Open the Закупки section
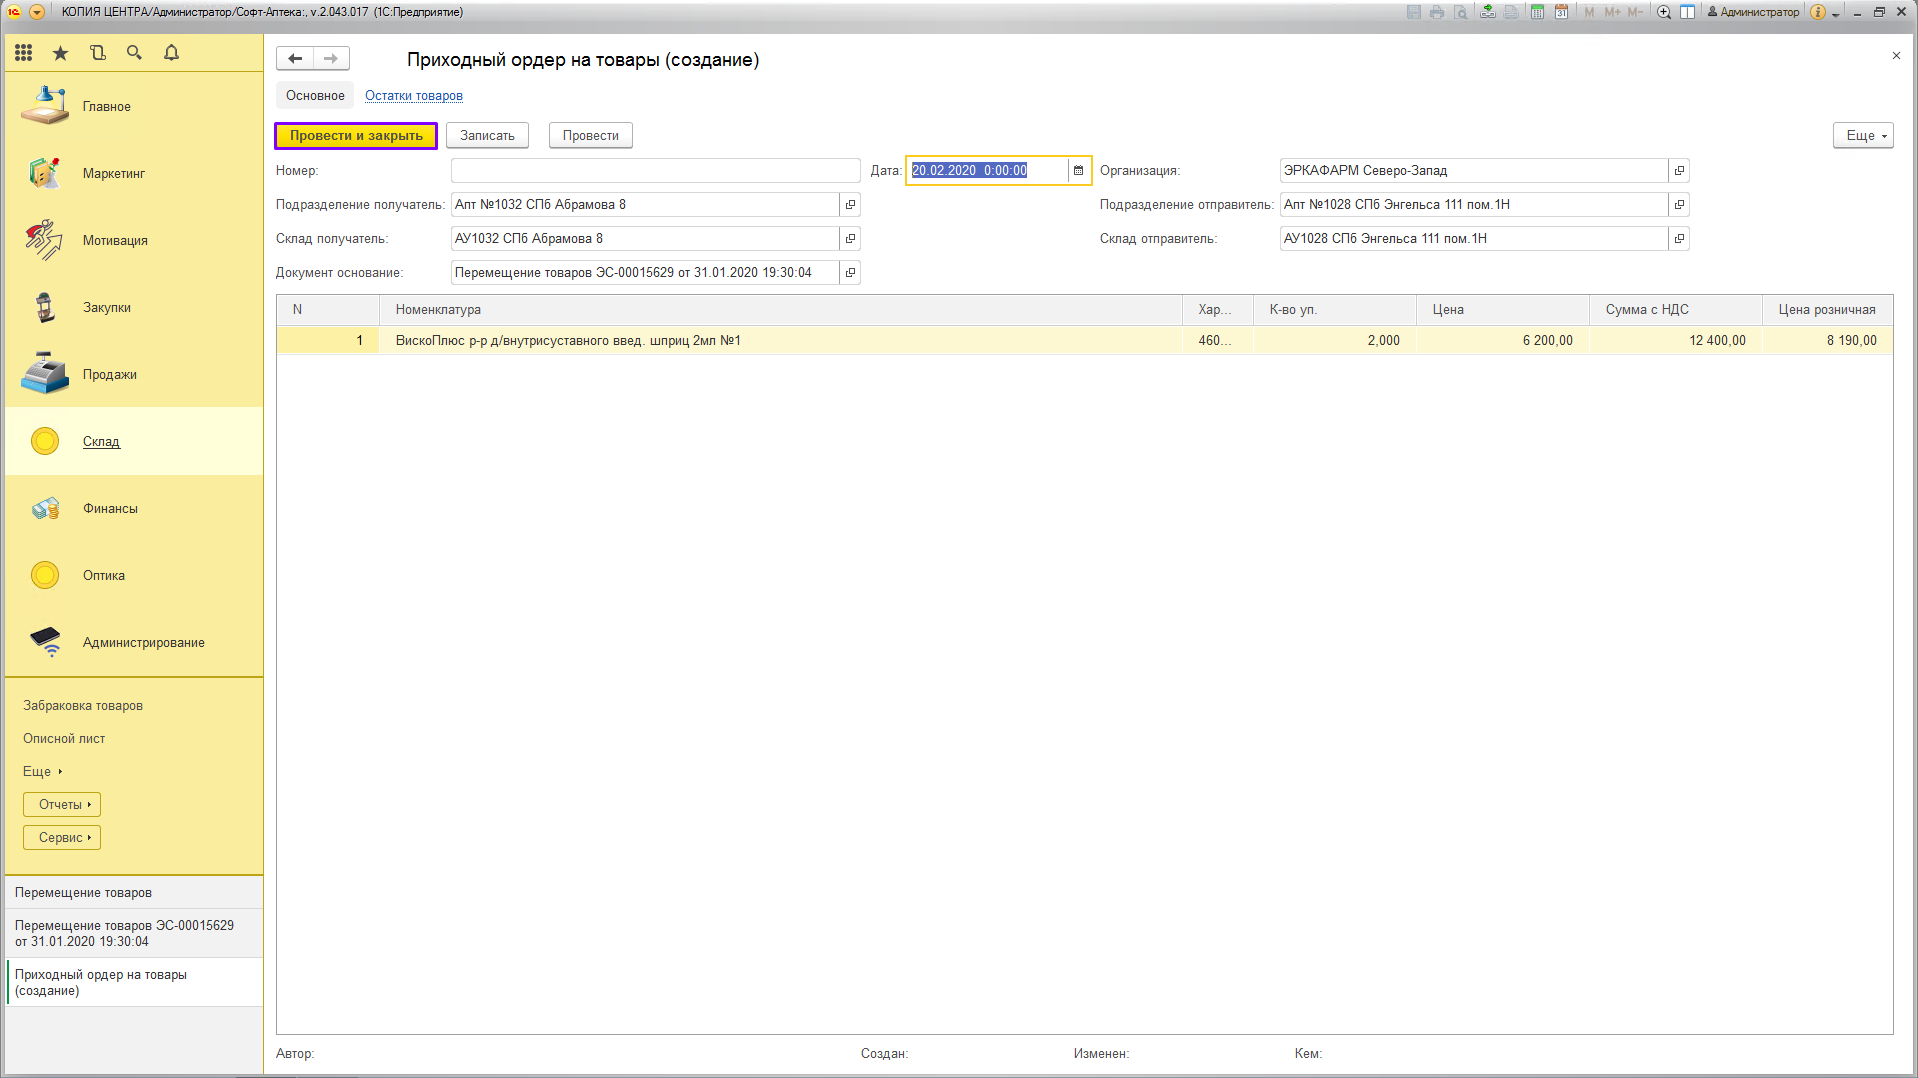This screenshot has width=1918, height=1078. (x=107, y=308)
